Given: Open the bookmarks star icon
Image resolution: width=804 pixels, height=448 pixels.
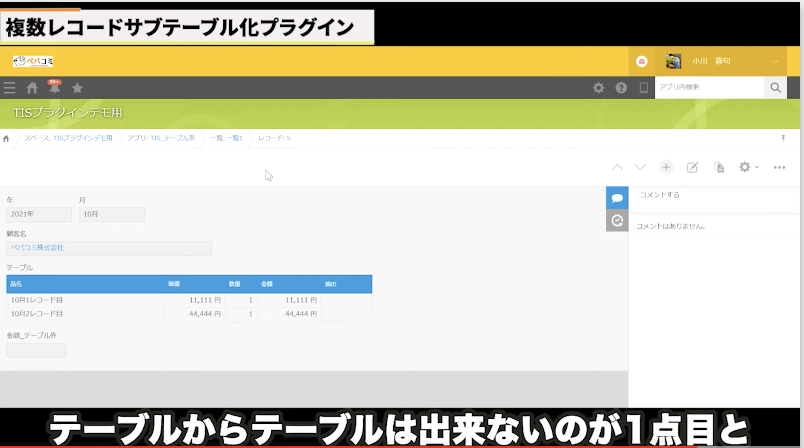Looking at the screenshot, I should [x=77, y=88].
